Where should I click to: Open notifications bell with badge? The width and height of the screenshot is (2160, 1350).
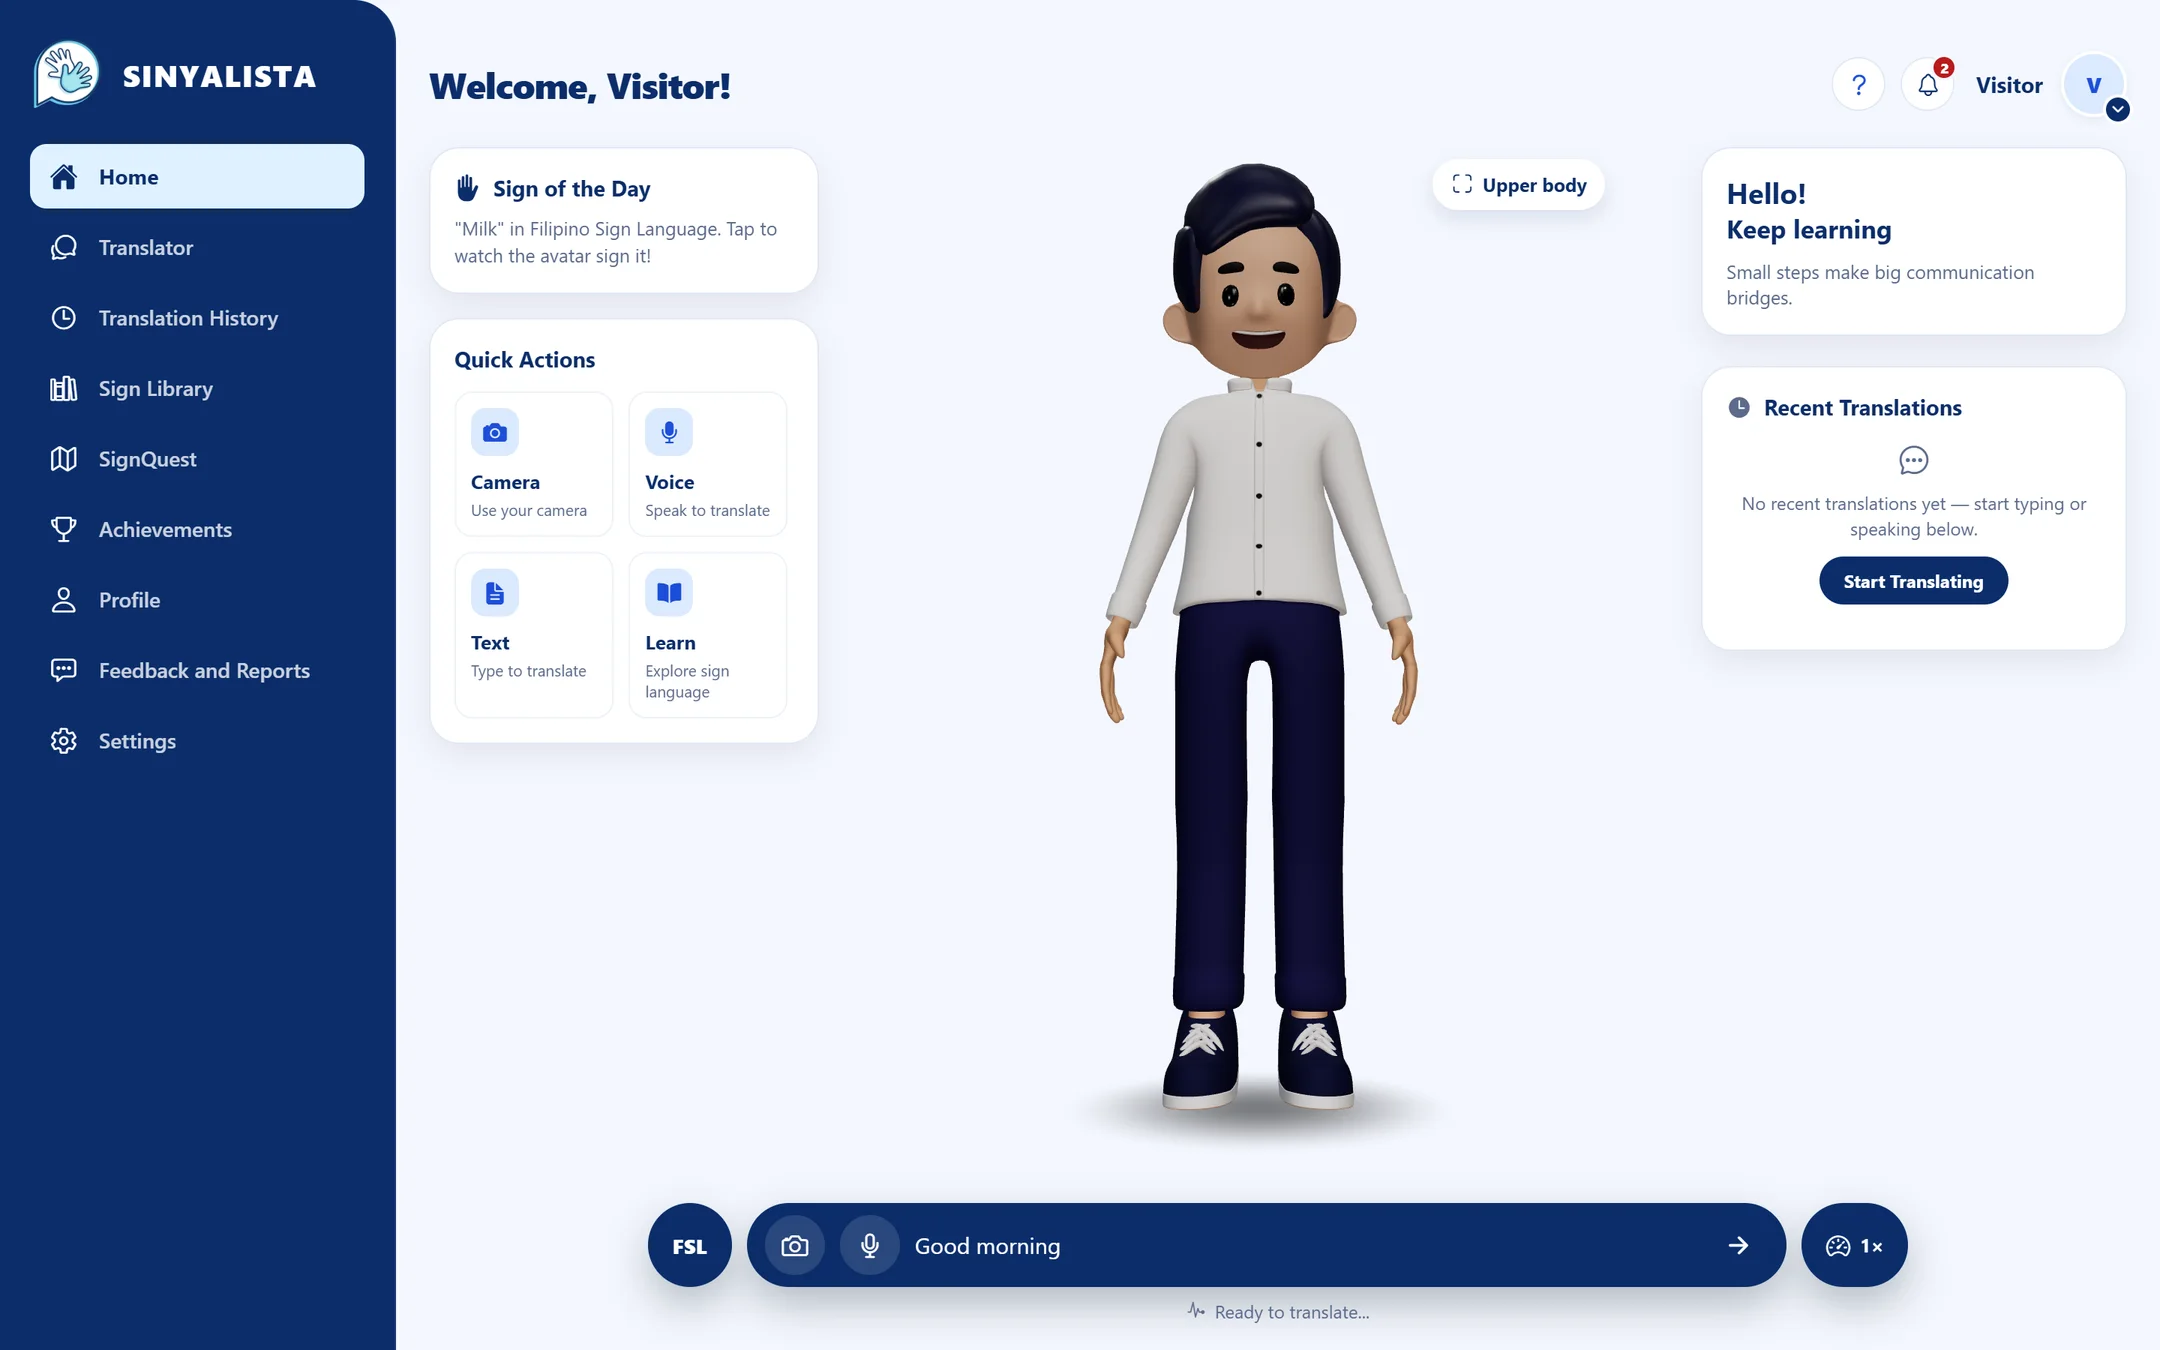pos(1928,85)
